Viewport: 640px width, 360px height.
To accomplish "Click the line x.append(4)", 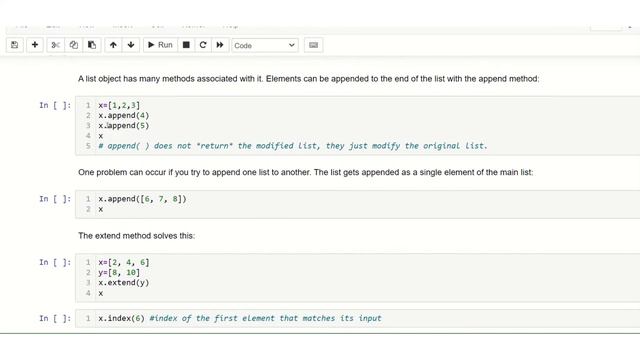I will [x=124, y=116].
